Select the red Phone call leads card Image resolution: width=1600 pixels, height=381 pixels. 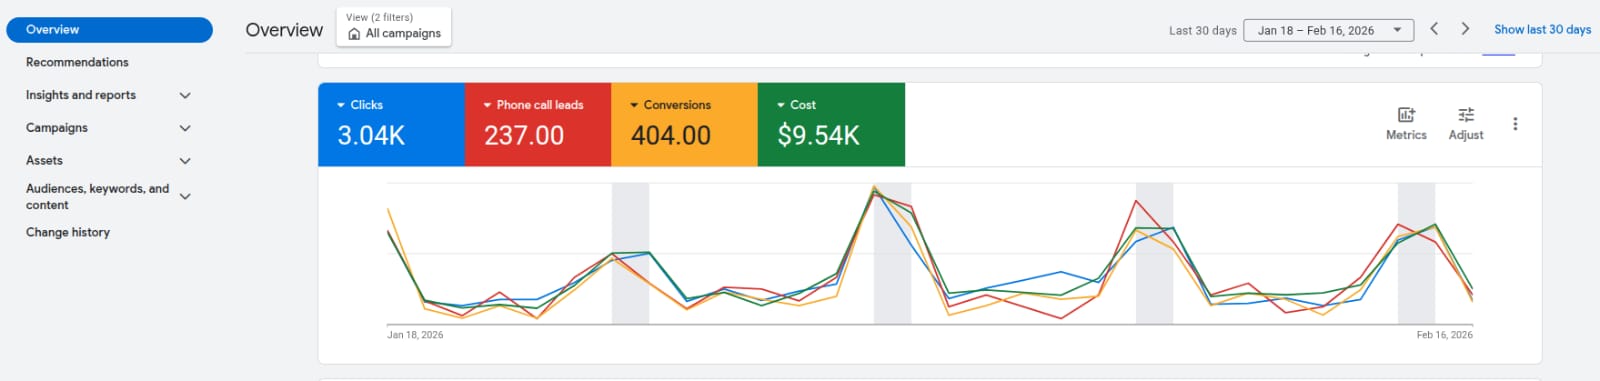[x=538, y=124]
